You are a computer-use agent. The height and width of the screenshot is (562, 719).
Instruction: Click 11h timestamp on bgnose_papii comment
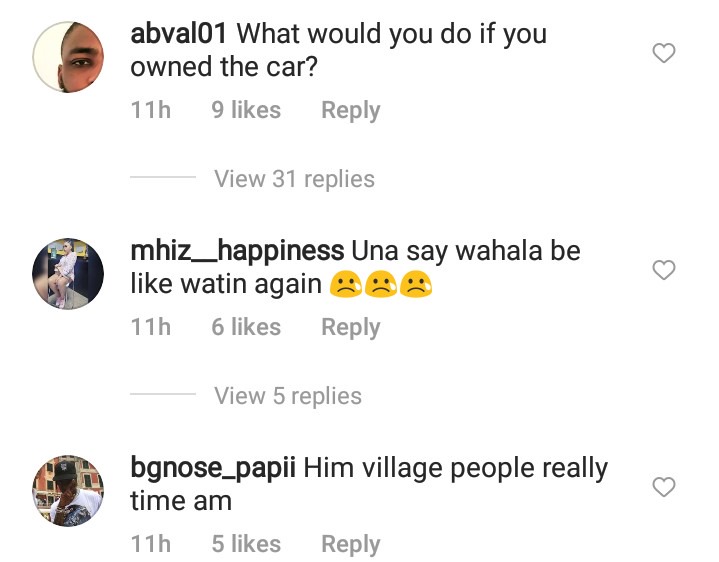pyautogui.click(x=151, y=544)
